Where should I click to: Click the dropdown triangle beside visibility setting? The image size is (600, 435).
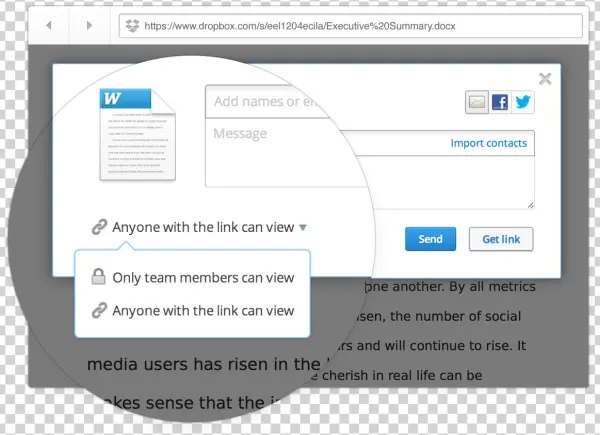(x=303, y=228)
